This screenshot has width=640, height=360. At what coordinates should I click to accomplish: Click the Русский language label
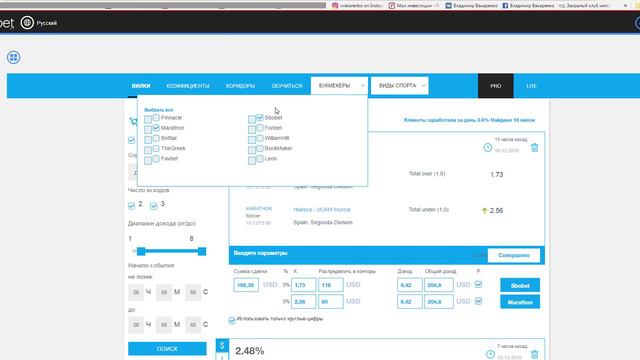[x=47, y=23]
